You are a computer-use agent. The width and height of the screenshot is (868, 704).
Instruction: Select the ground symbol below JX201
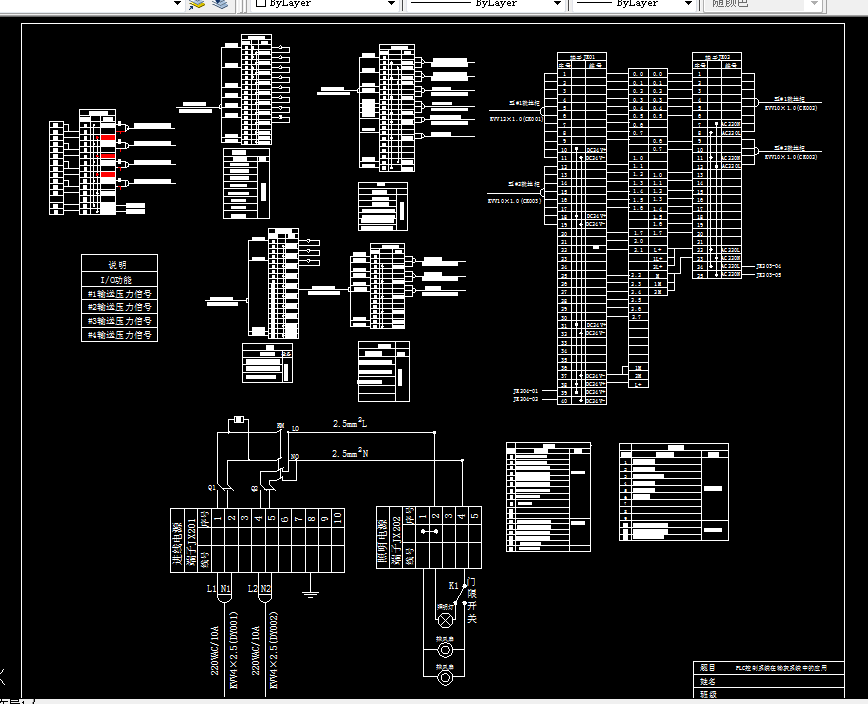(x=311, y=593)
